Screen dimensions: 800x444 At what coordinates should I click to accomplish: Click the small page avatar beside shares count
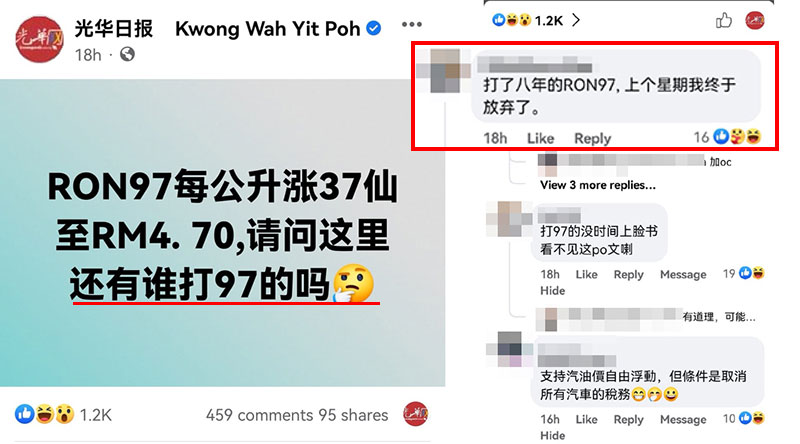coord(415,414)
